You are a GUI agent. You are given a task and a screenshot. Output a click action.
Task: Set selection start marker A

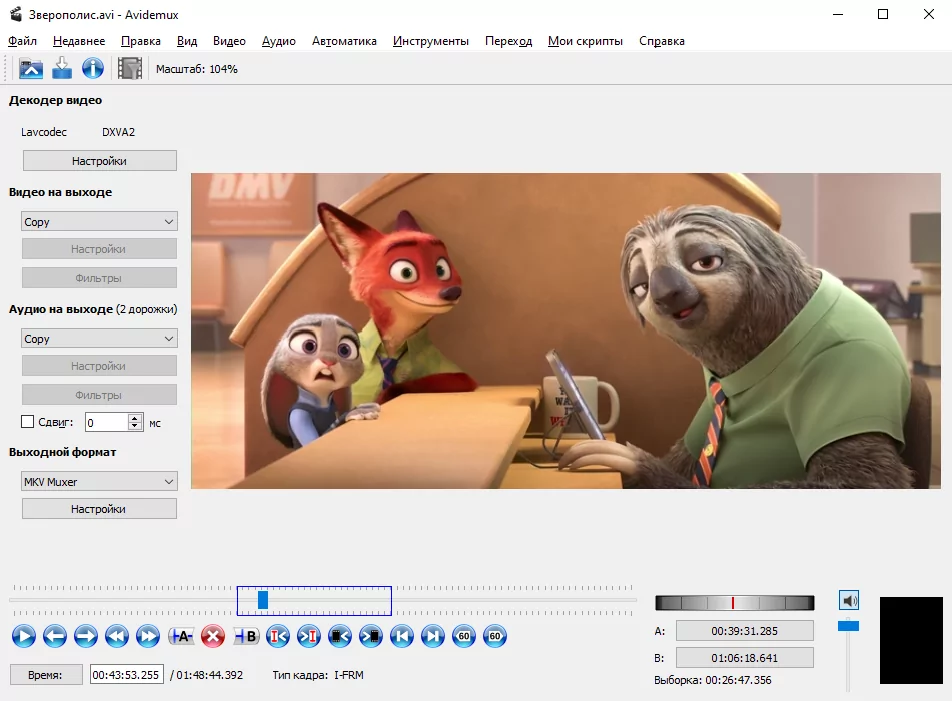point(181,636)
